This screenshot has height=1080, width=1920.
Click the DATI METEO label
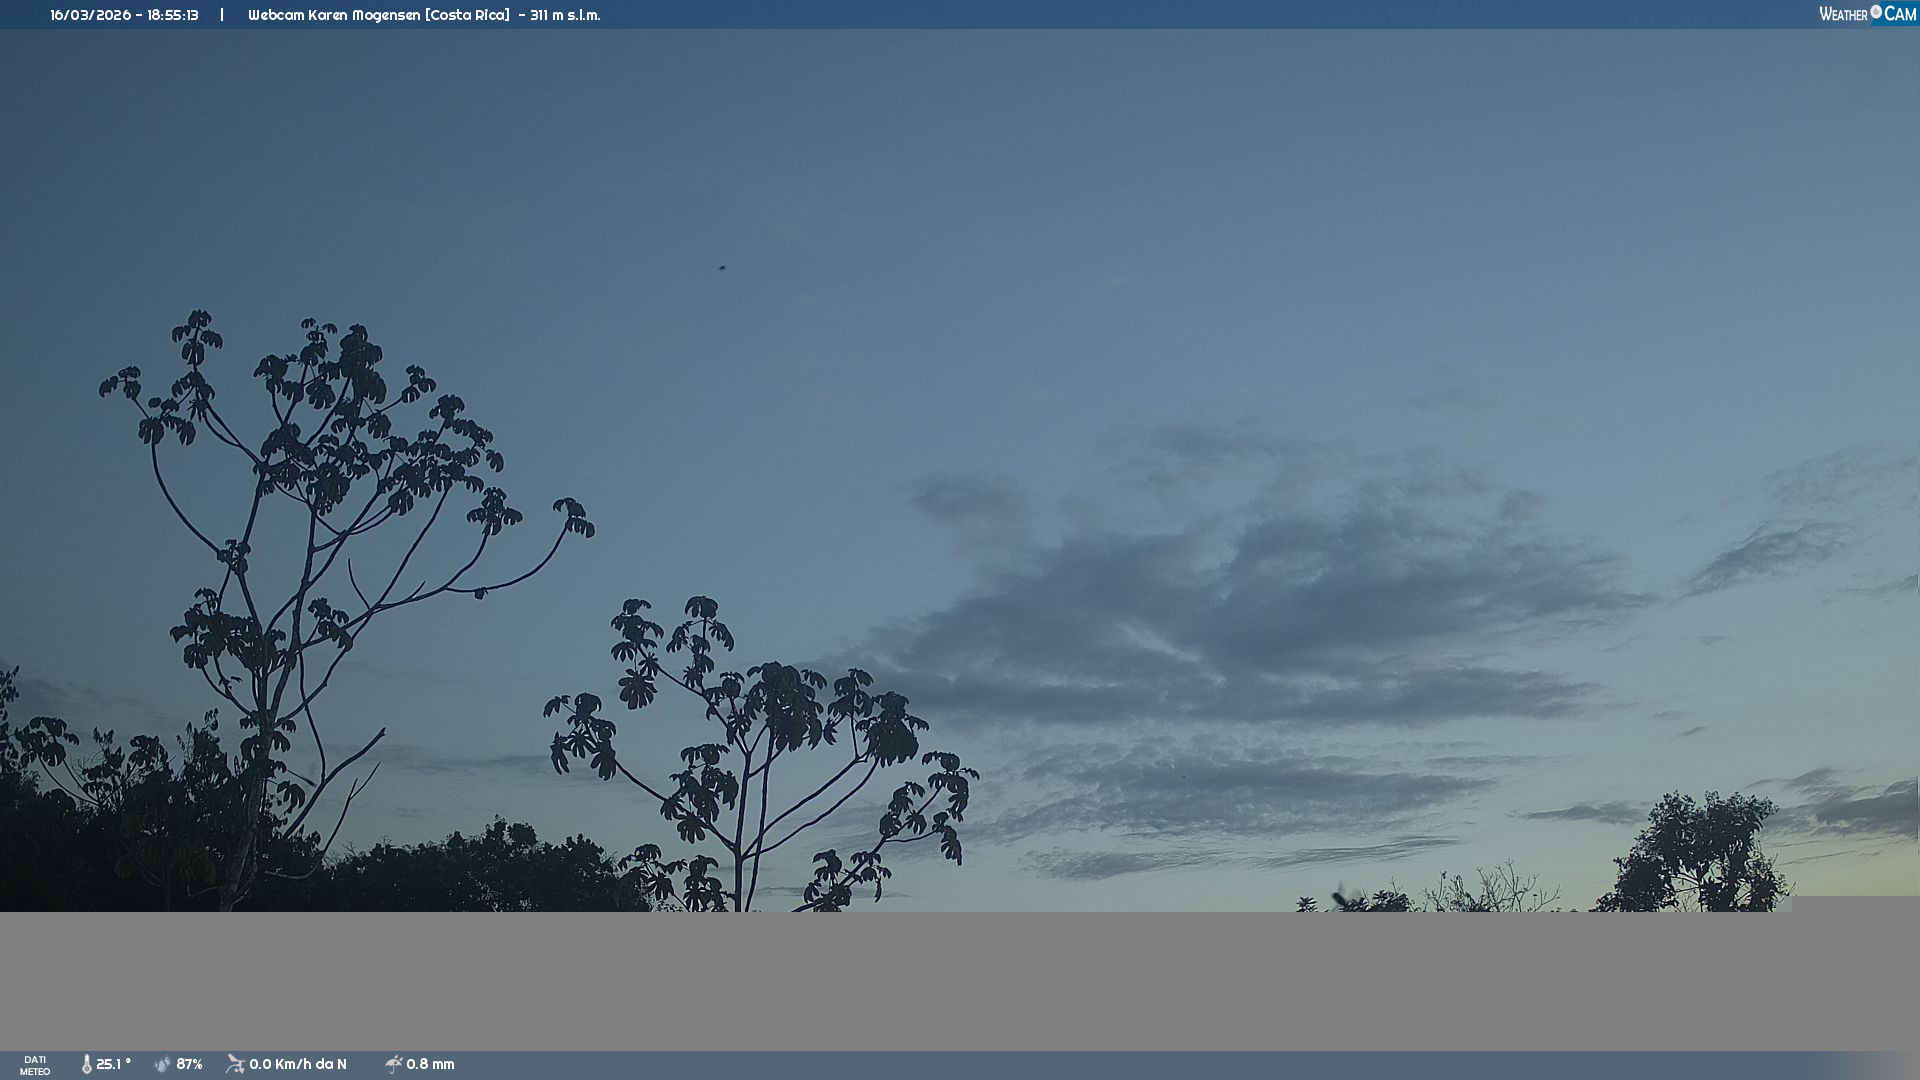point(35,1065)
